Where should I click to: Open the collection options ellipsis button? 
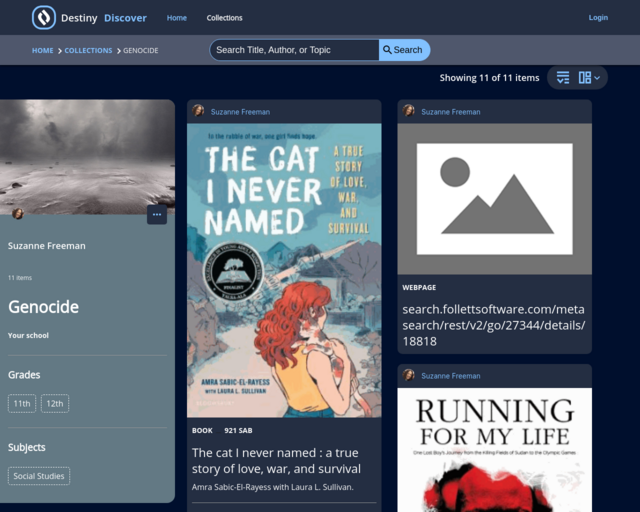pyautogui.click(x=157, y=214)
